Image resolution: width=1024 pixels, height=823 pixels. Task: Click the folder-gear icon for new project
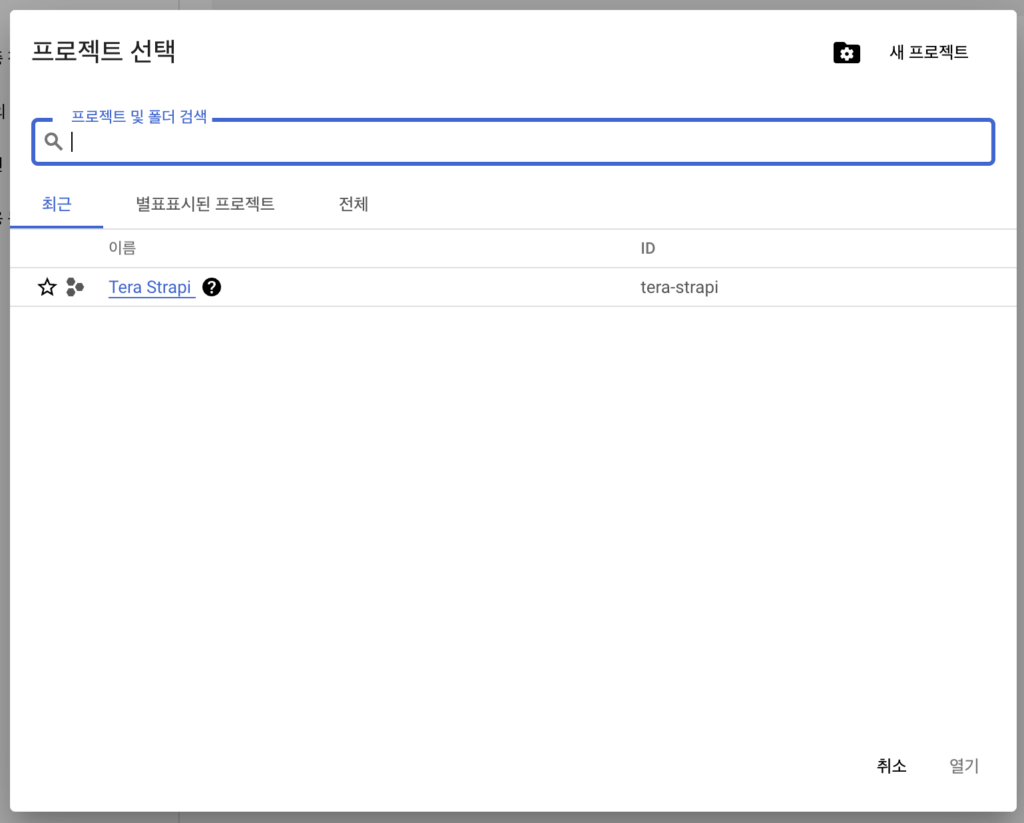tap(846, 53)
